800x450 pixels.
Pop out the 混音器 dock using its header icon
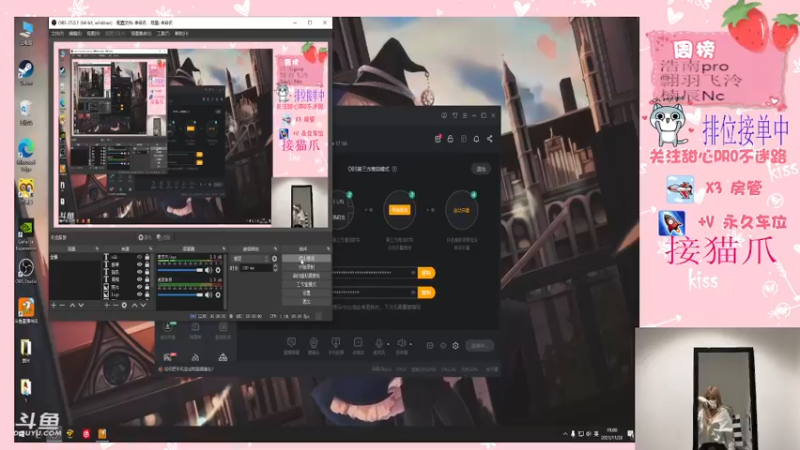coord(223,248)
